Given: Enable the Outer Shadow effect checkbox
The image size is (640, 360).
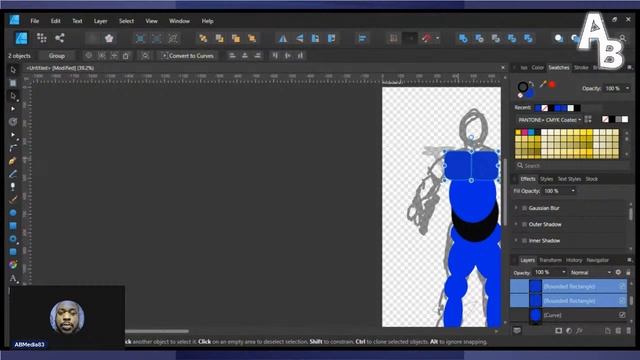Looking at the screenshot, I should 524,224.
